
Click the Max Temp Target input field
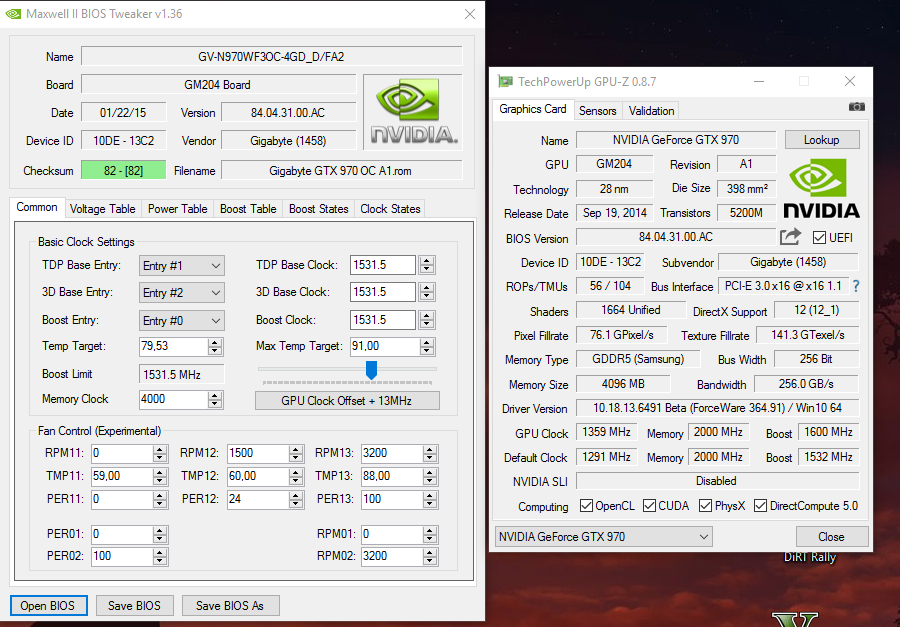(x=383, y=346)
